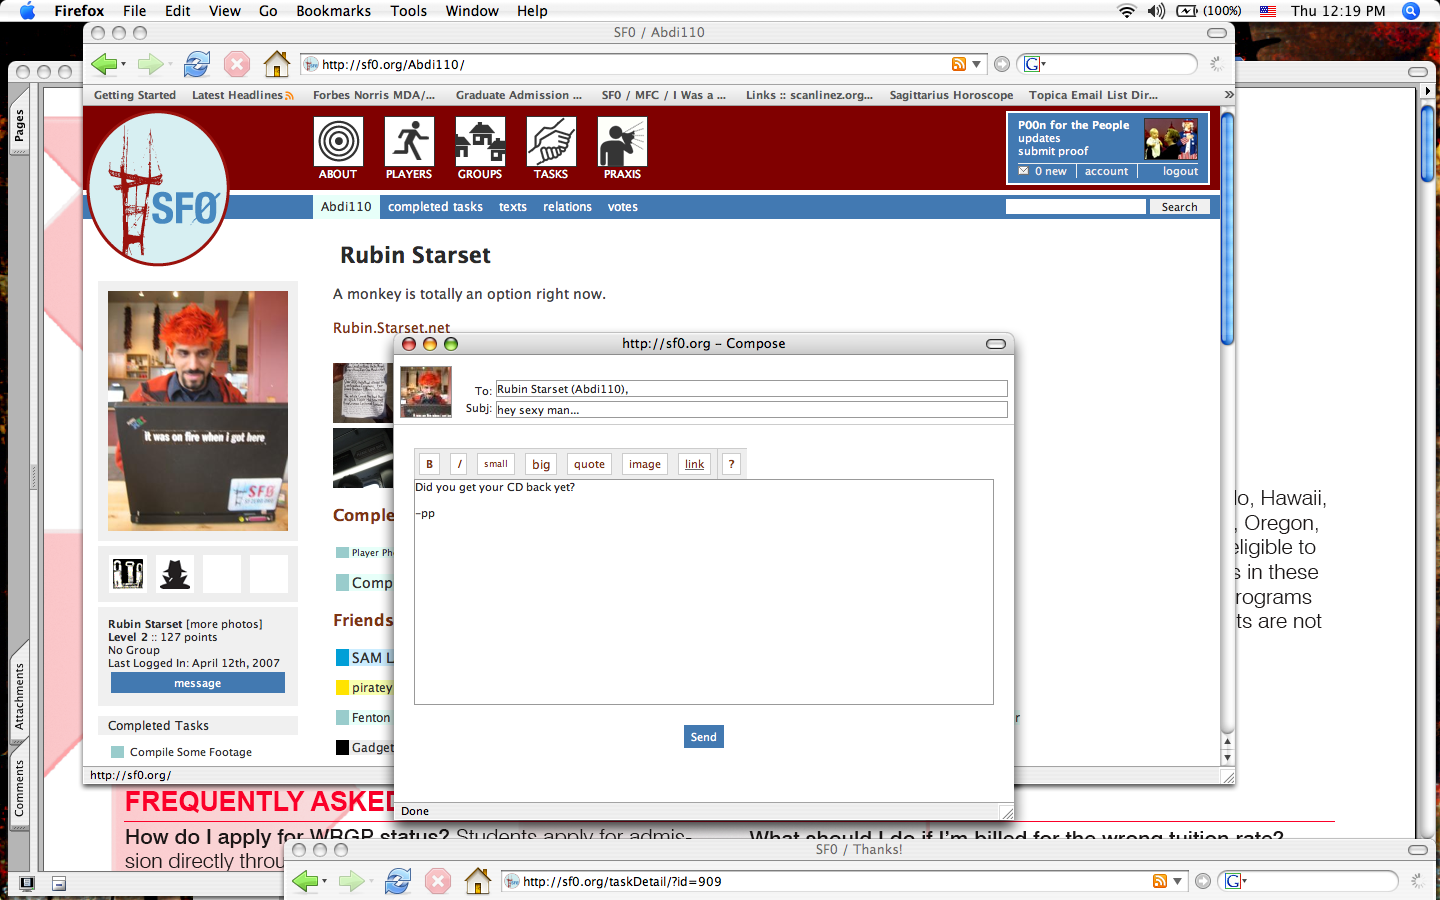Viewport: 1440px width, 900px height.
Task: Go to Firefox Home page icon
Action: [x=277, y=65]
